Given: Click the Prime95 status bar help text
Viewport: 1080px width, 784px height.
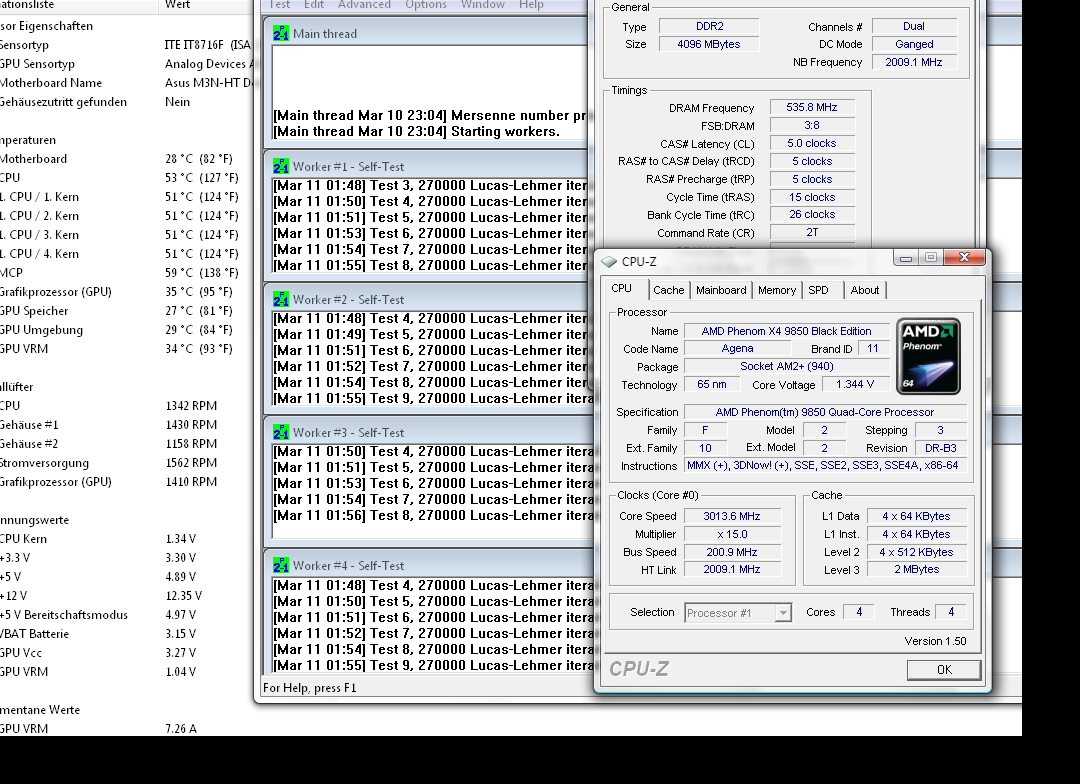Looking at the screenshot, I should click(310, 688).
